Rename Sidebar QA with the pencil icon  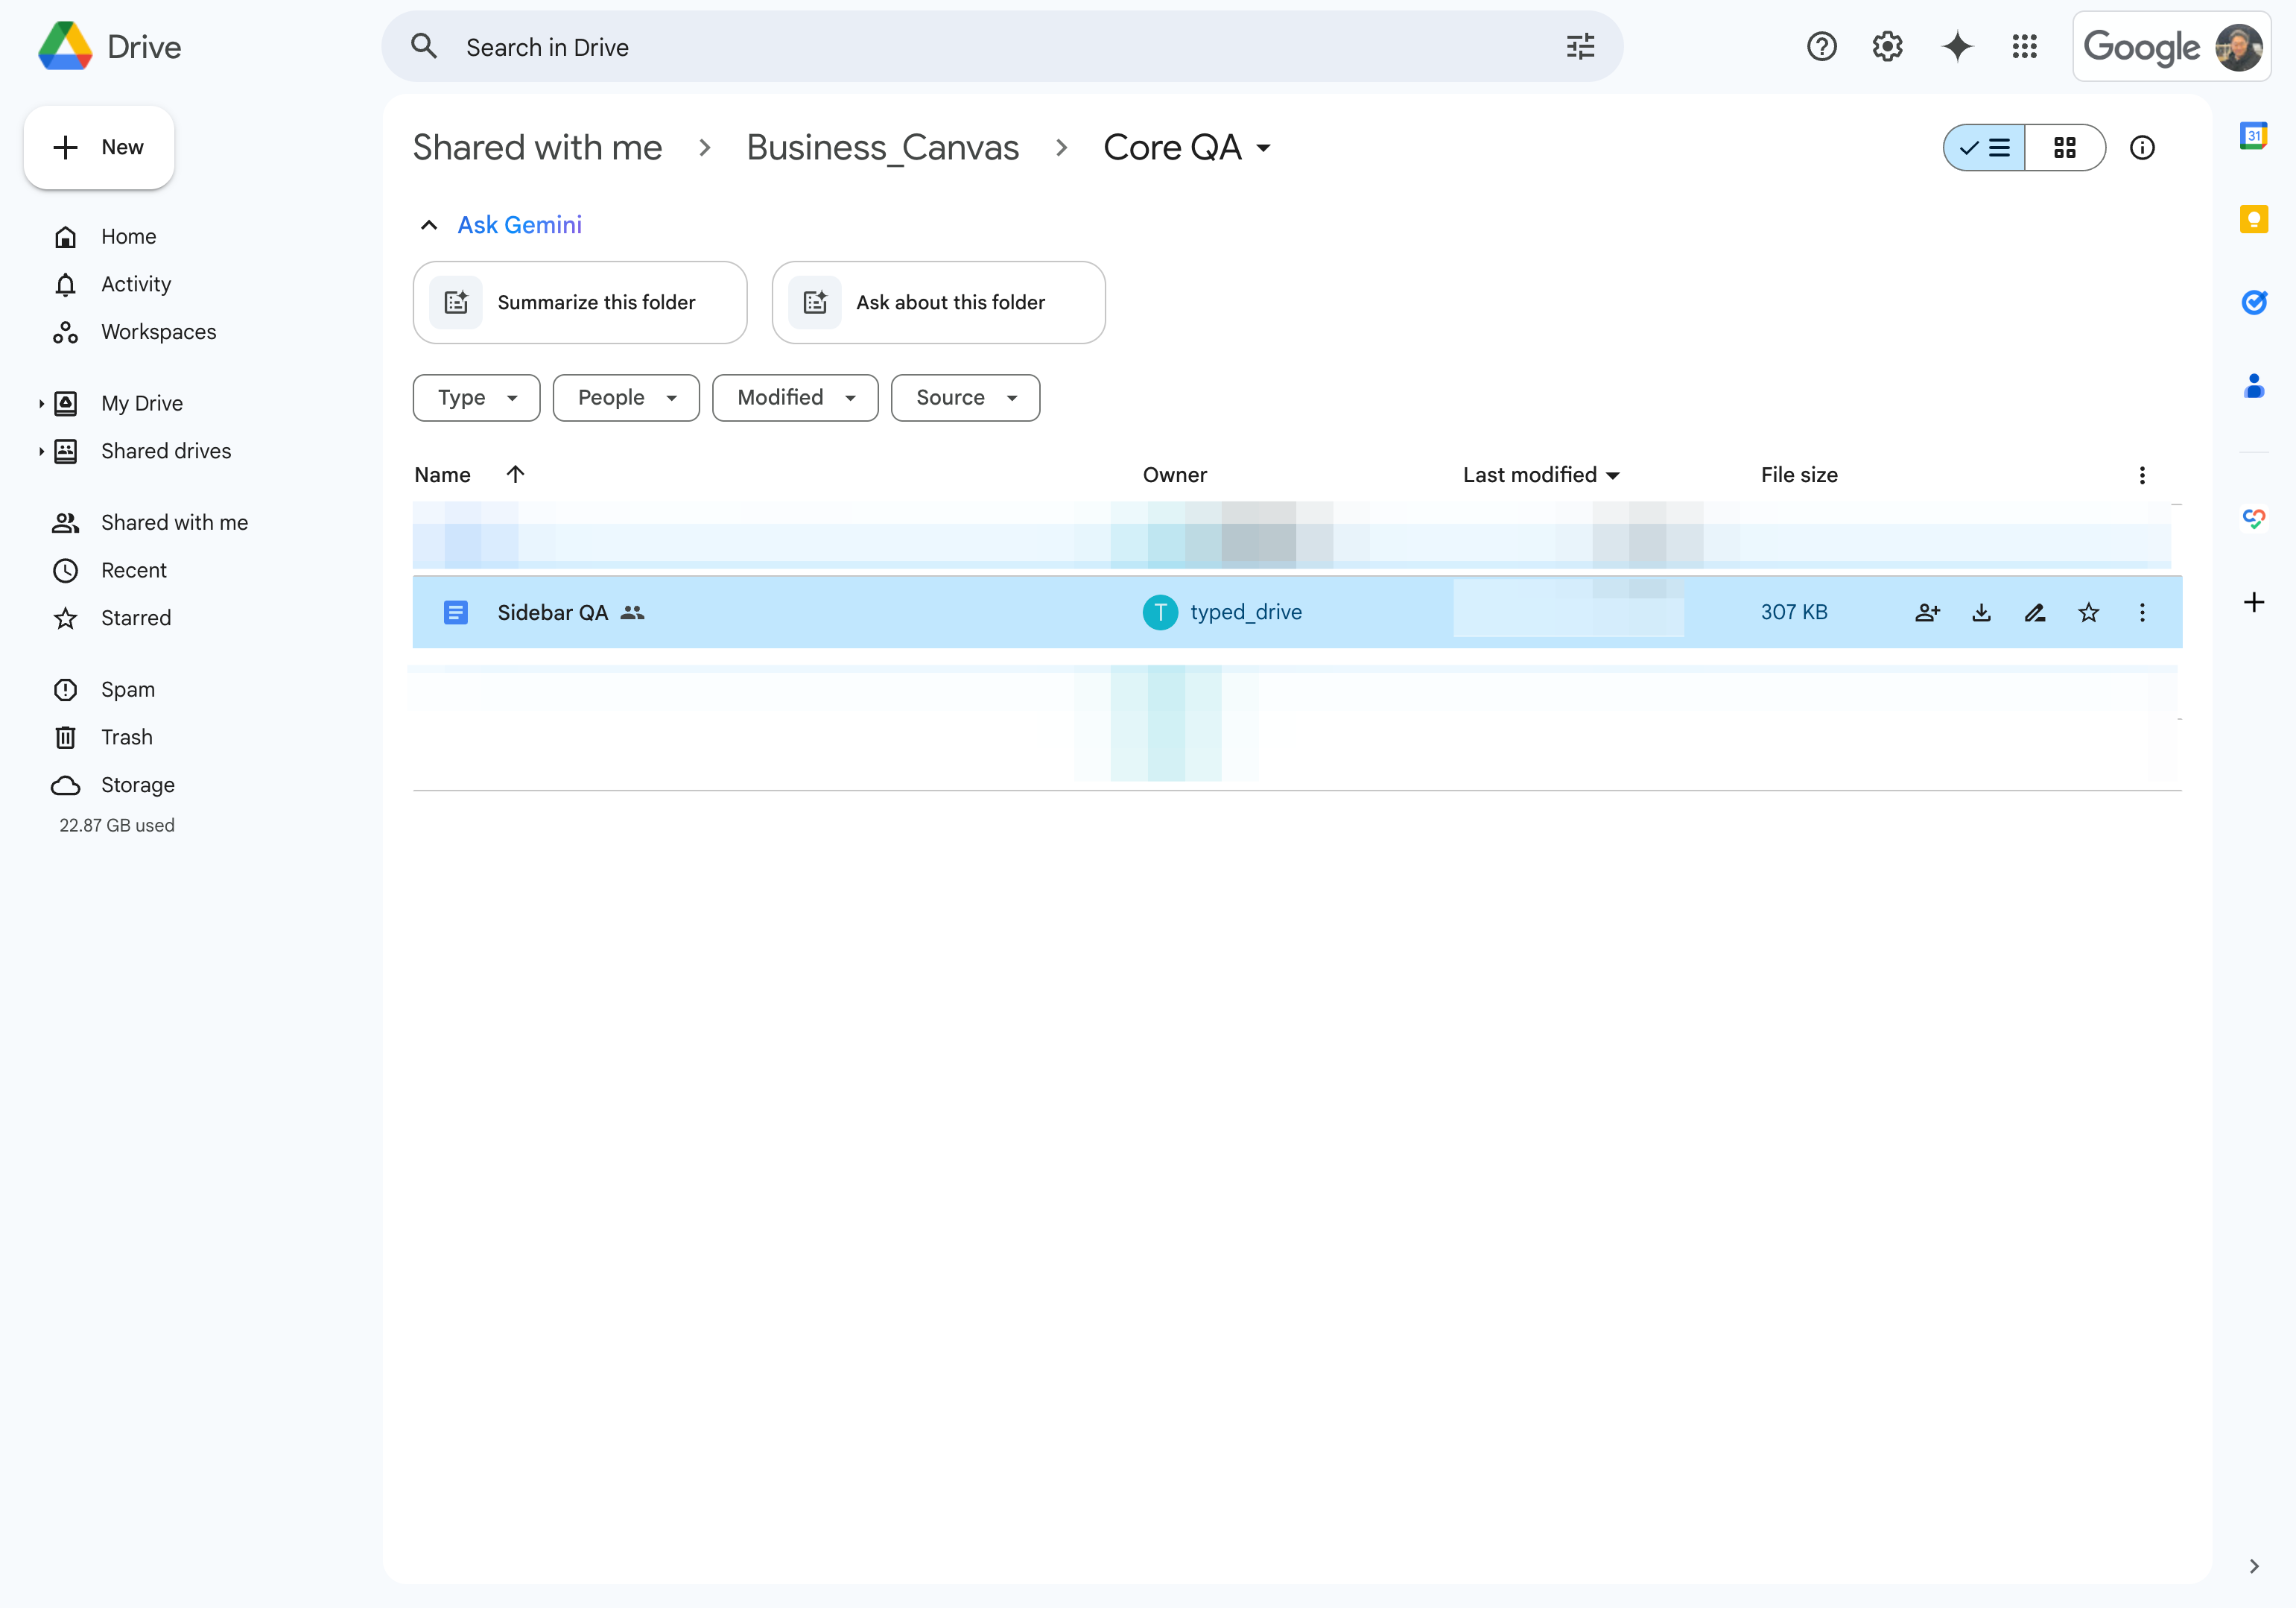tap(2034, 613)
